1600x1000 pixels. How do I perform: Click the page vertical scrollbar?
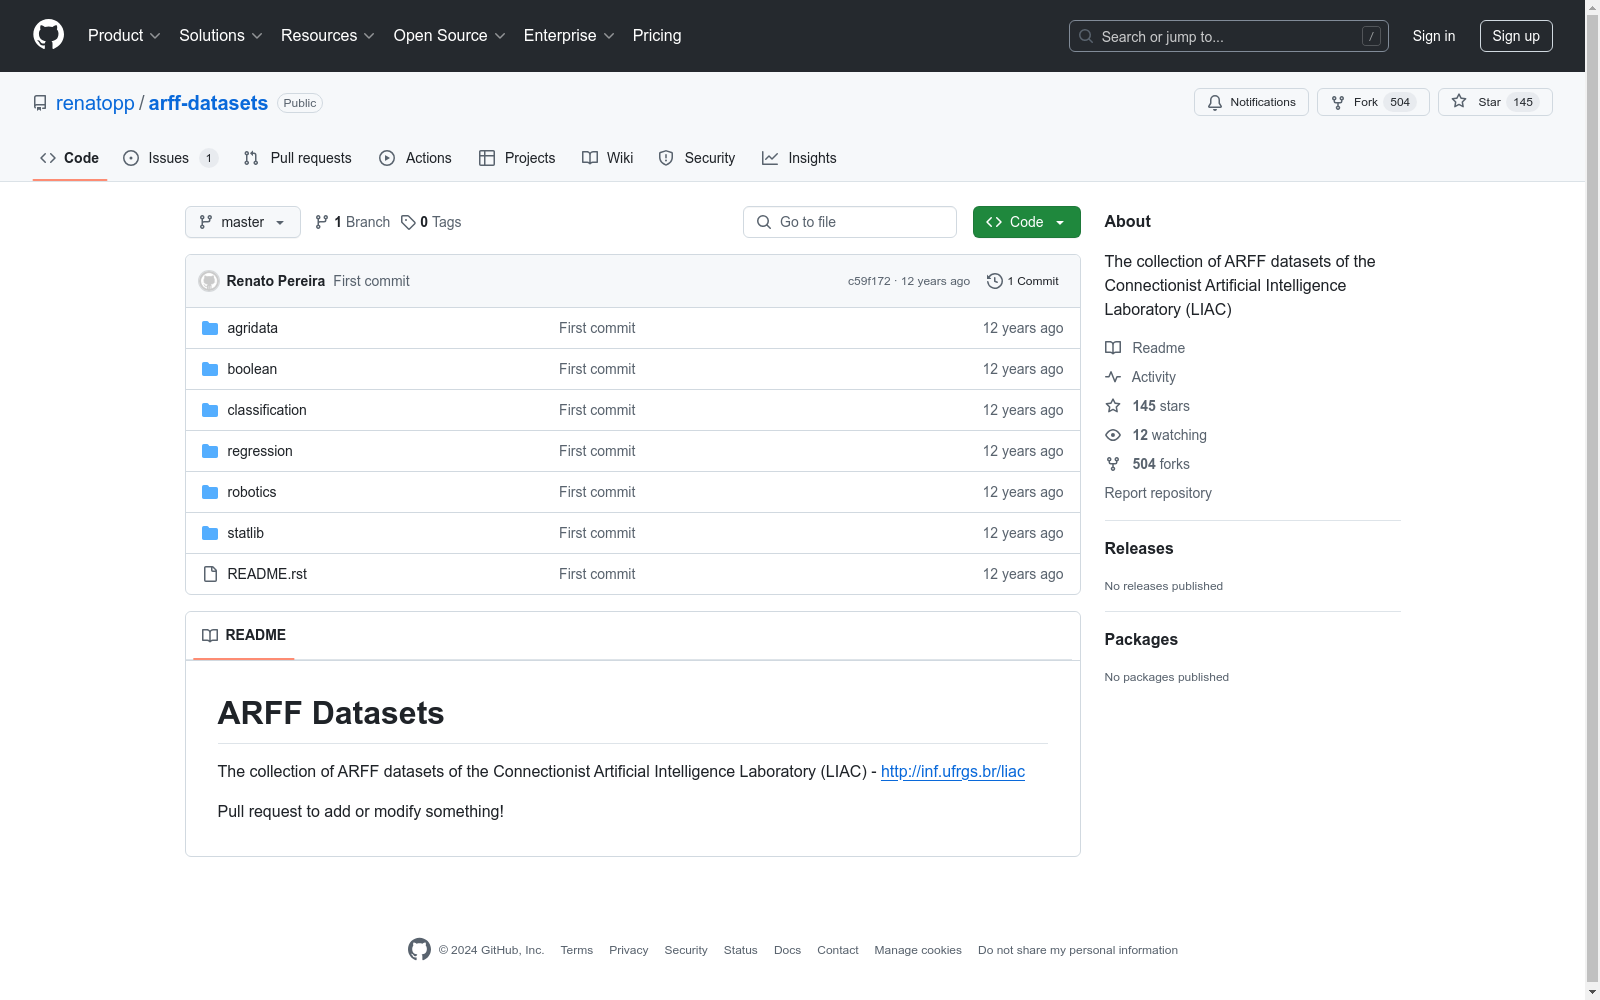click(1592, 500)
